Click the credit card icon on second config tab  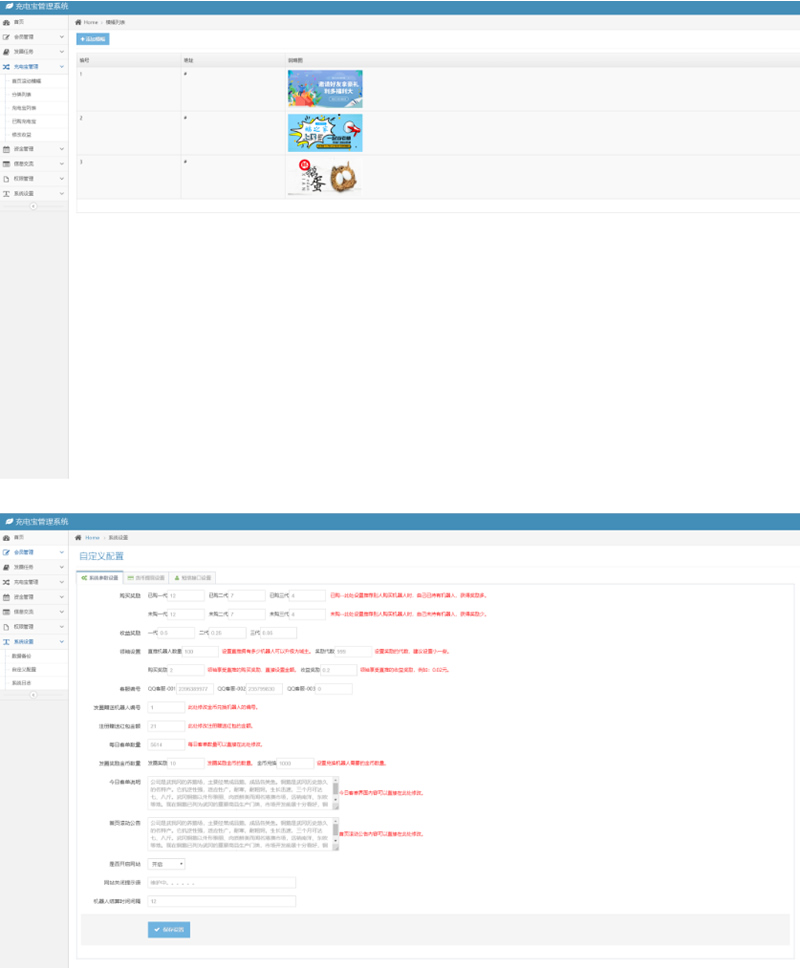[x=130, y=577]
